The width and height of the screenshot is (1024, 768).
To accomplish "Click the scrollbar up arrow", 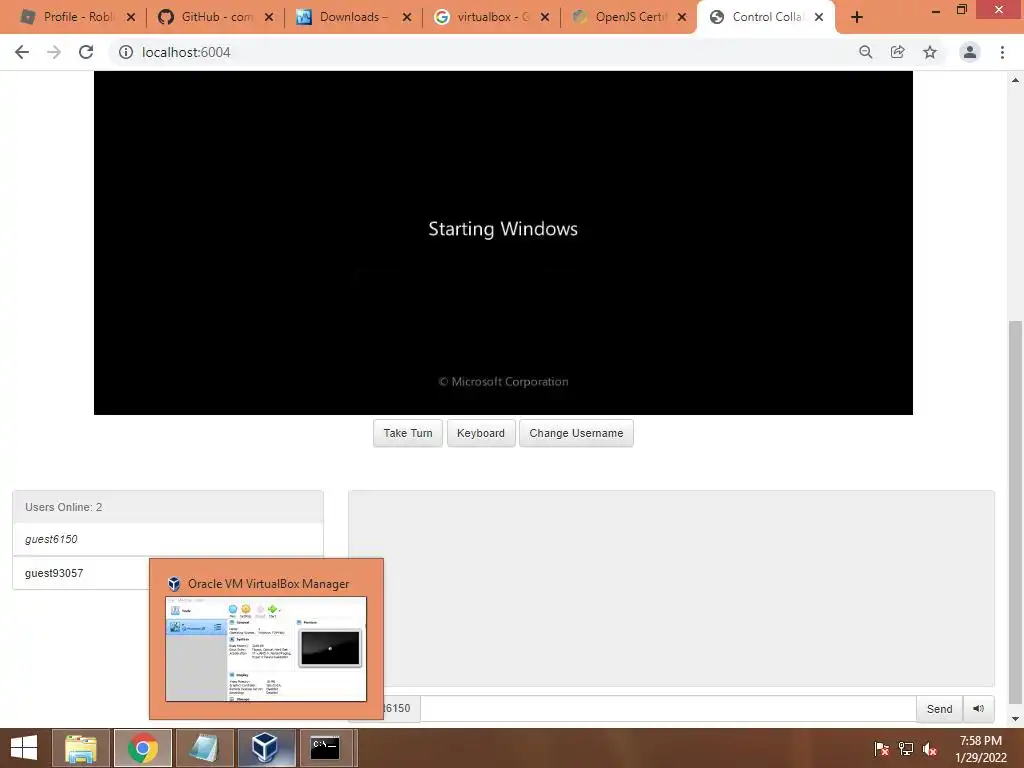I will click(x=1015, y=80).
